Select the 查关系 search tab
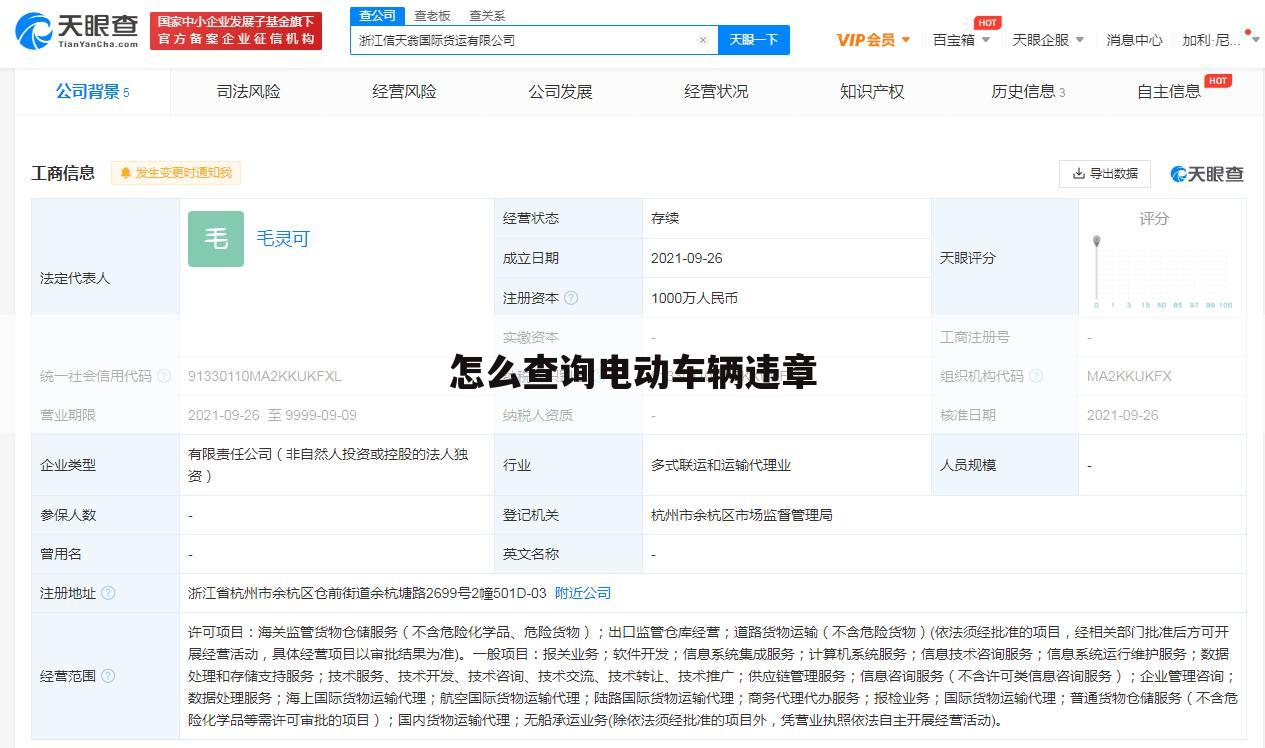Screen dimensions: 1265x748 (487, 16)
